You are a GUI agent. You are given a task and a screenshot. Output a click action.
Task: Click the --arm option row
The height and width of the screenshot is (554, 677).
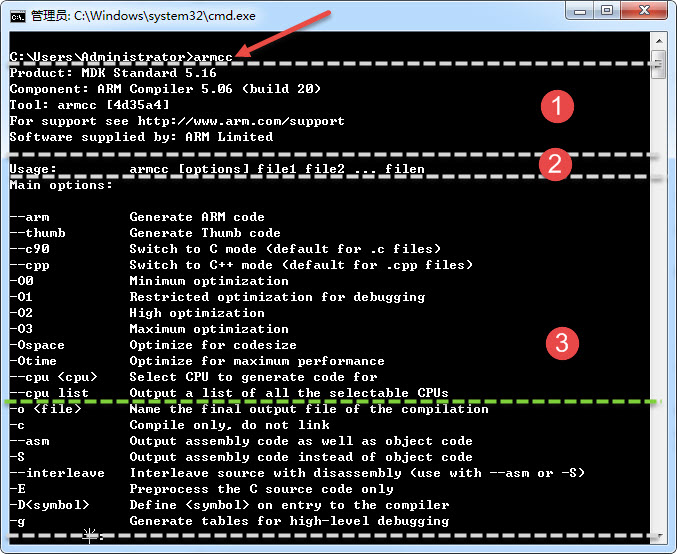pyautogui.click(x=137, y=217)
